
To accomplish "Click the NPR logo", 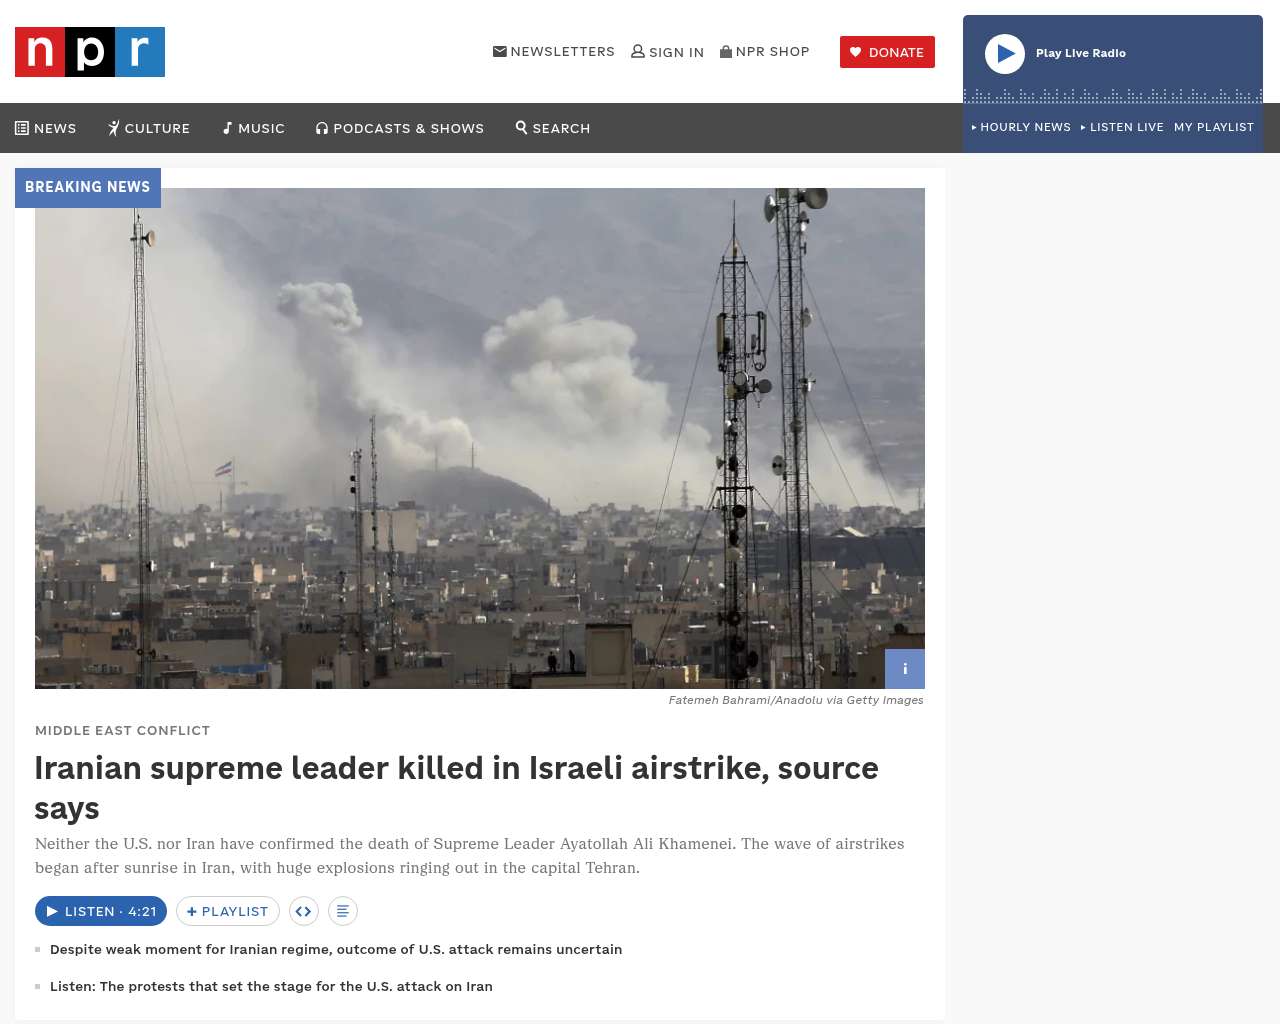I will [x=90, y=52].
